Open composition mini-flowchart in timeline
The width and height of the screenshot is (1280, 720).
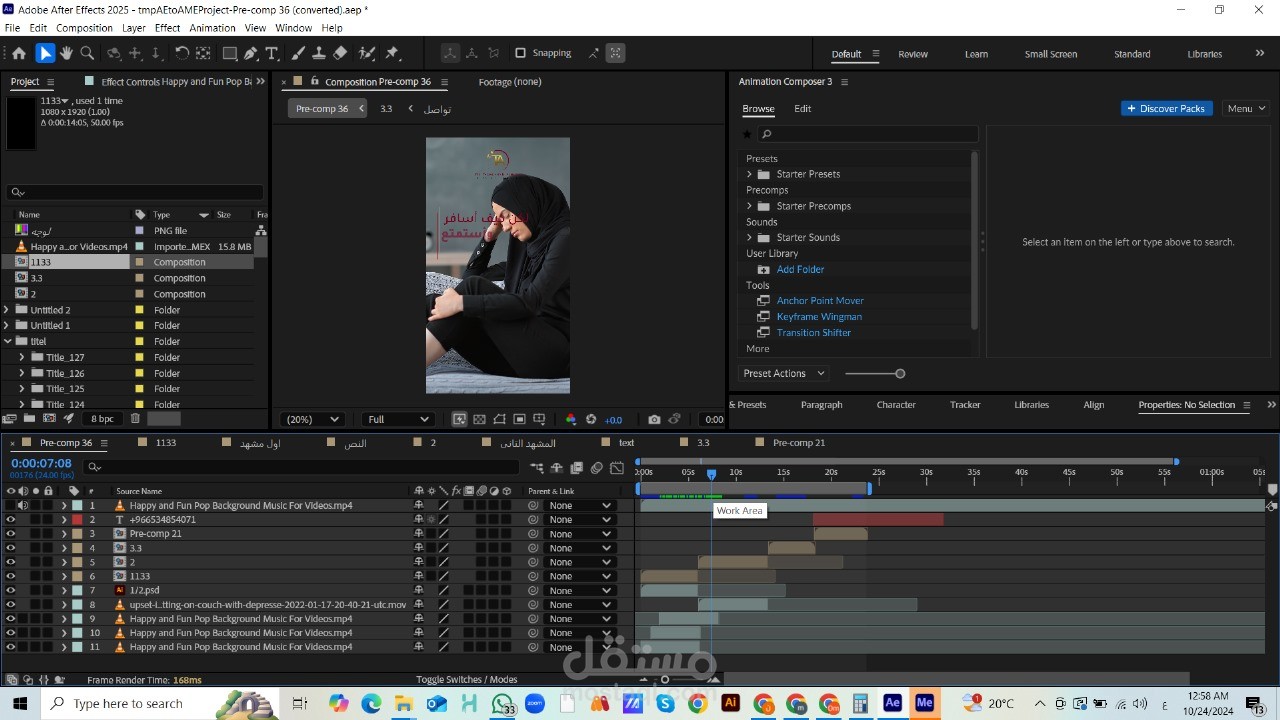point(537,467)
